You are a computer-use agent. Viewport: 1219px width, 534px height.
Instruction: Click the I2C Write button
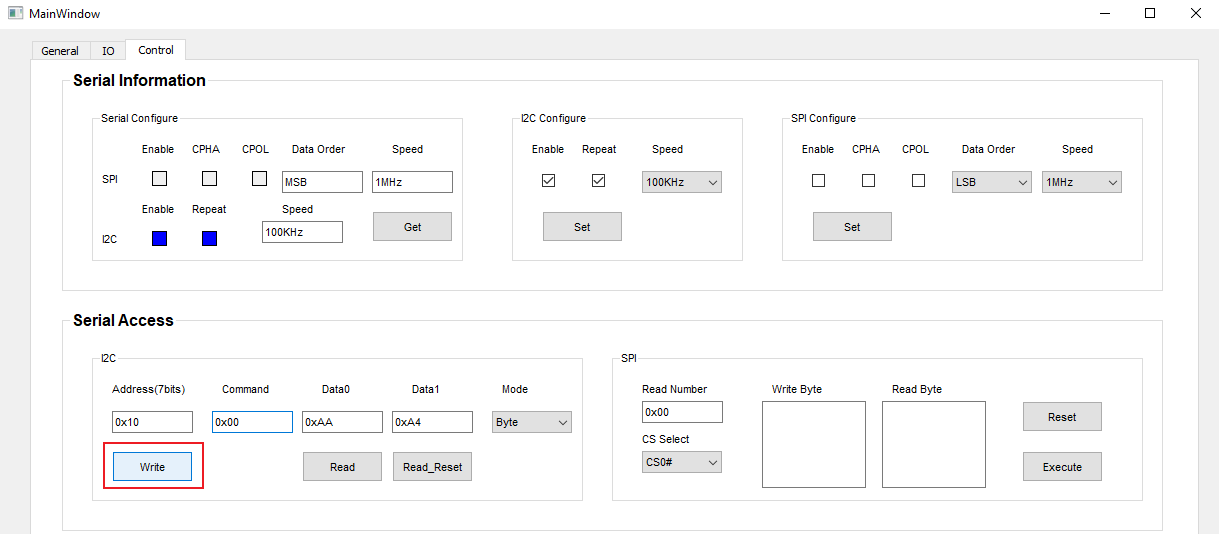pyautogui.click(x=152, y=467)
